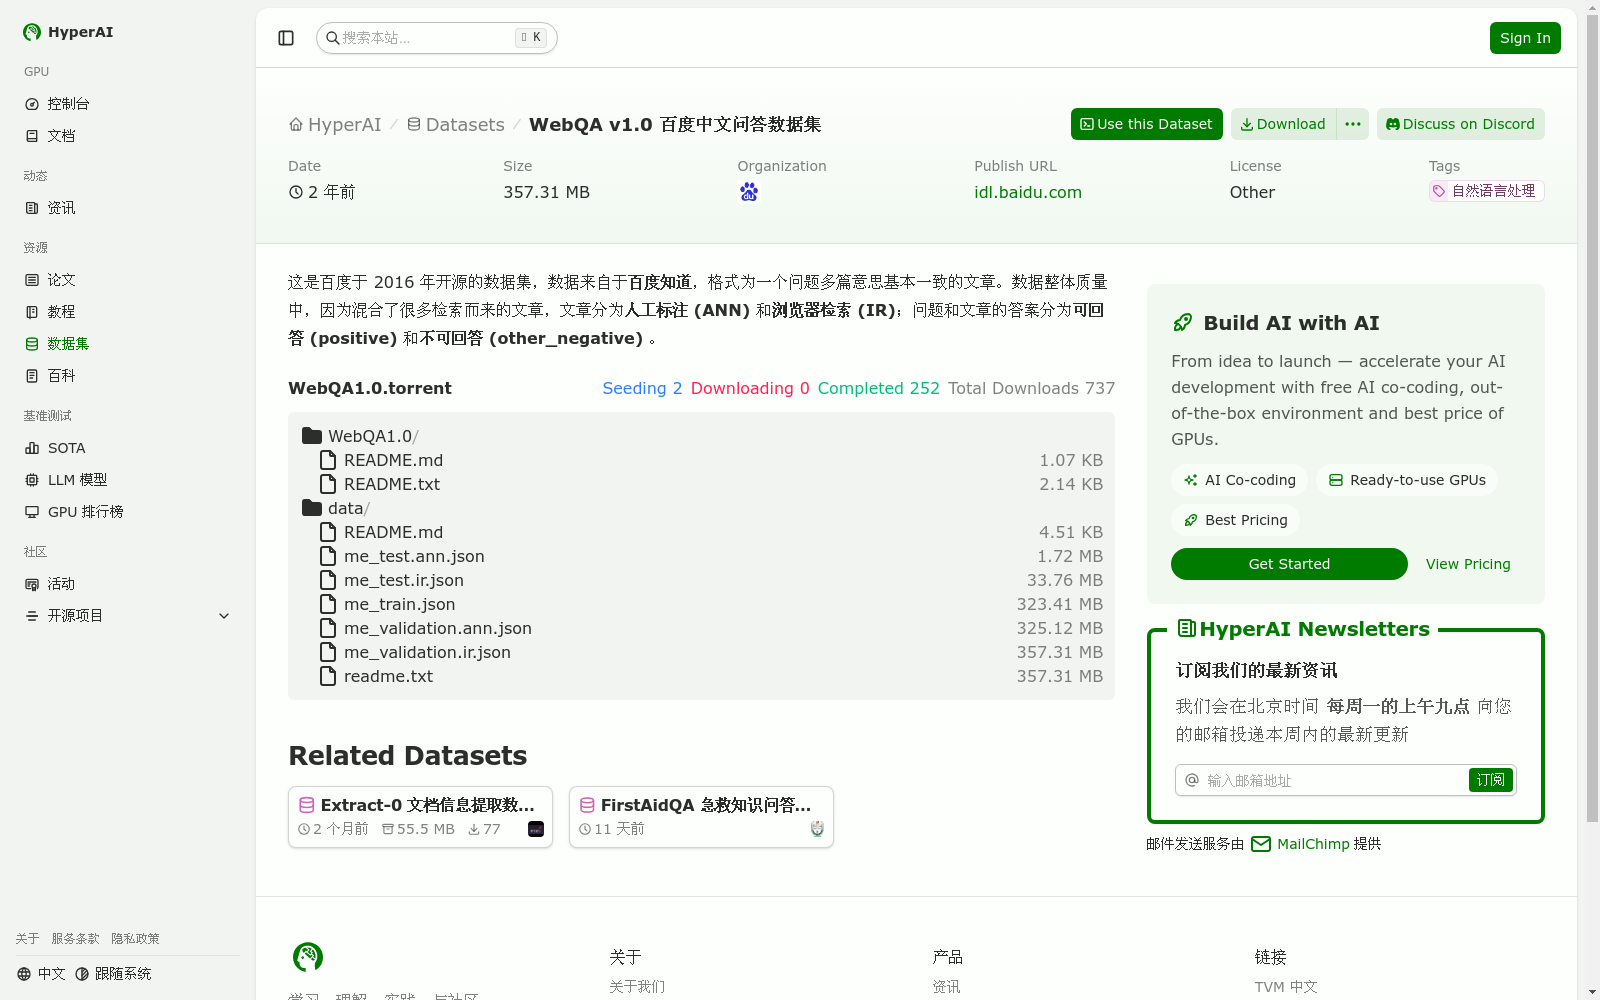Click the Download button

1283,124
